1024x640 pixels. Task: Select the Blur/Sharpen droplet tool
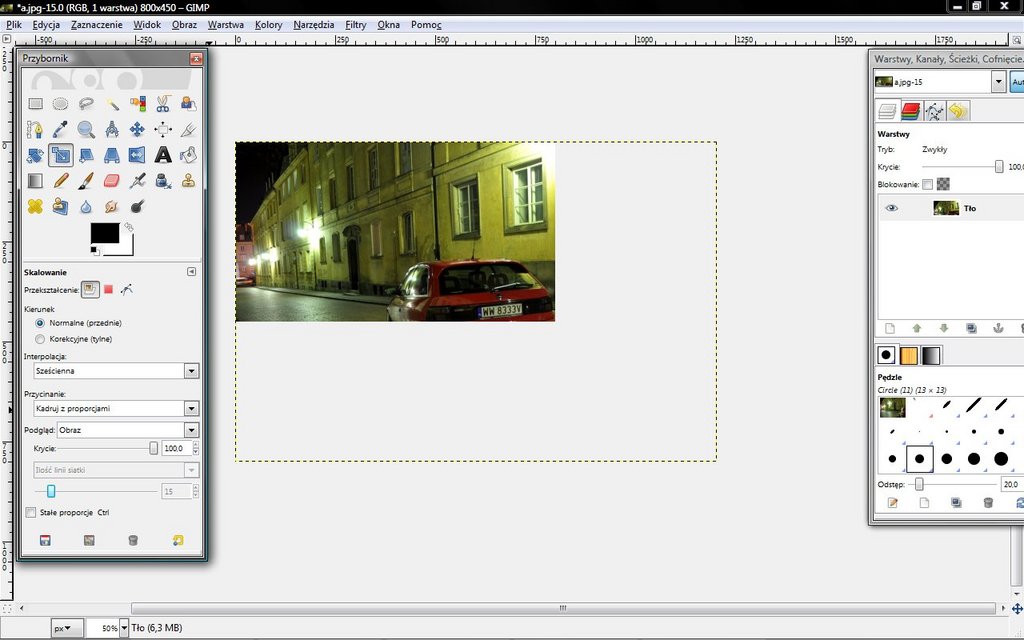pyautogui.click(x=86, y=206)
